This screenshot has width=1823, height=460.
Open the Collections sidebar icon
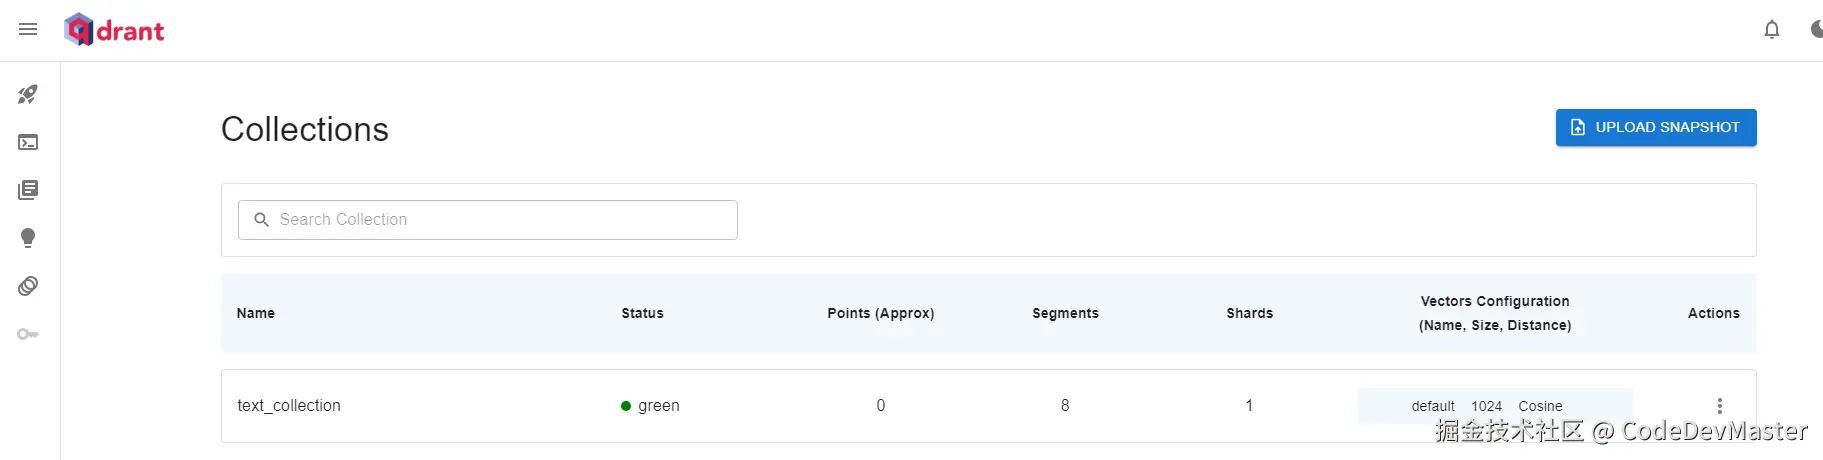point(28,190)
